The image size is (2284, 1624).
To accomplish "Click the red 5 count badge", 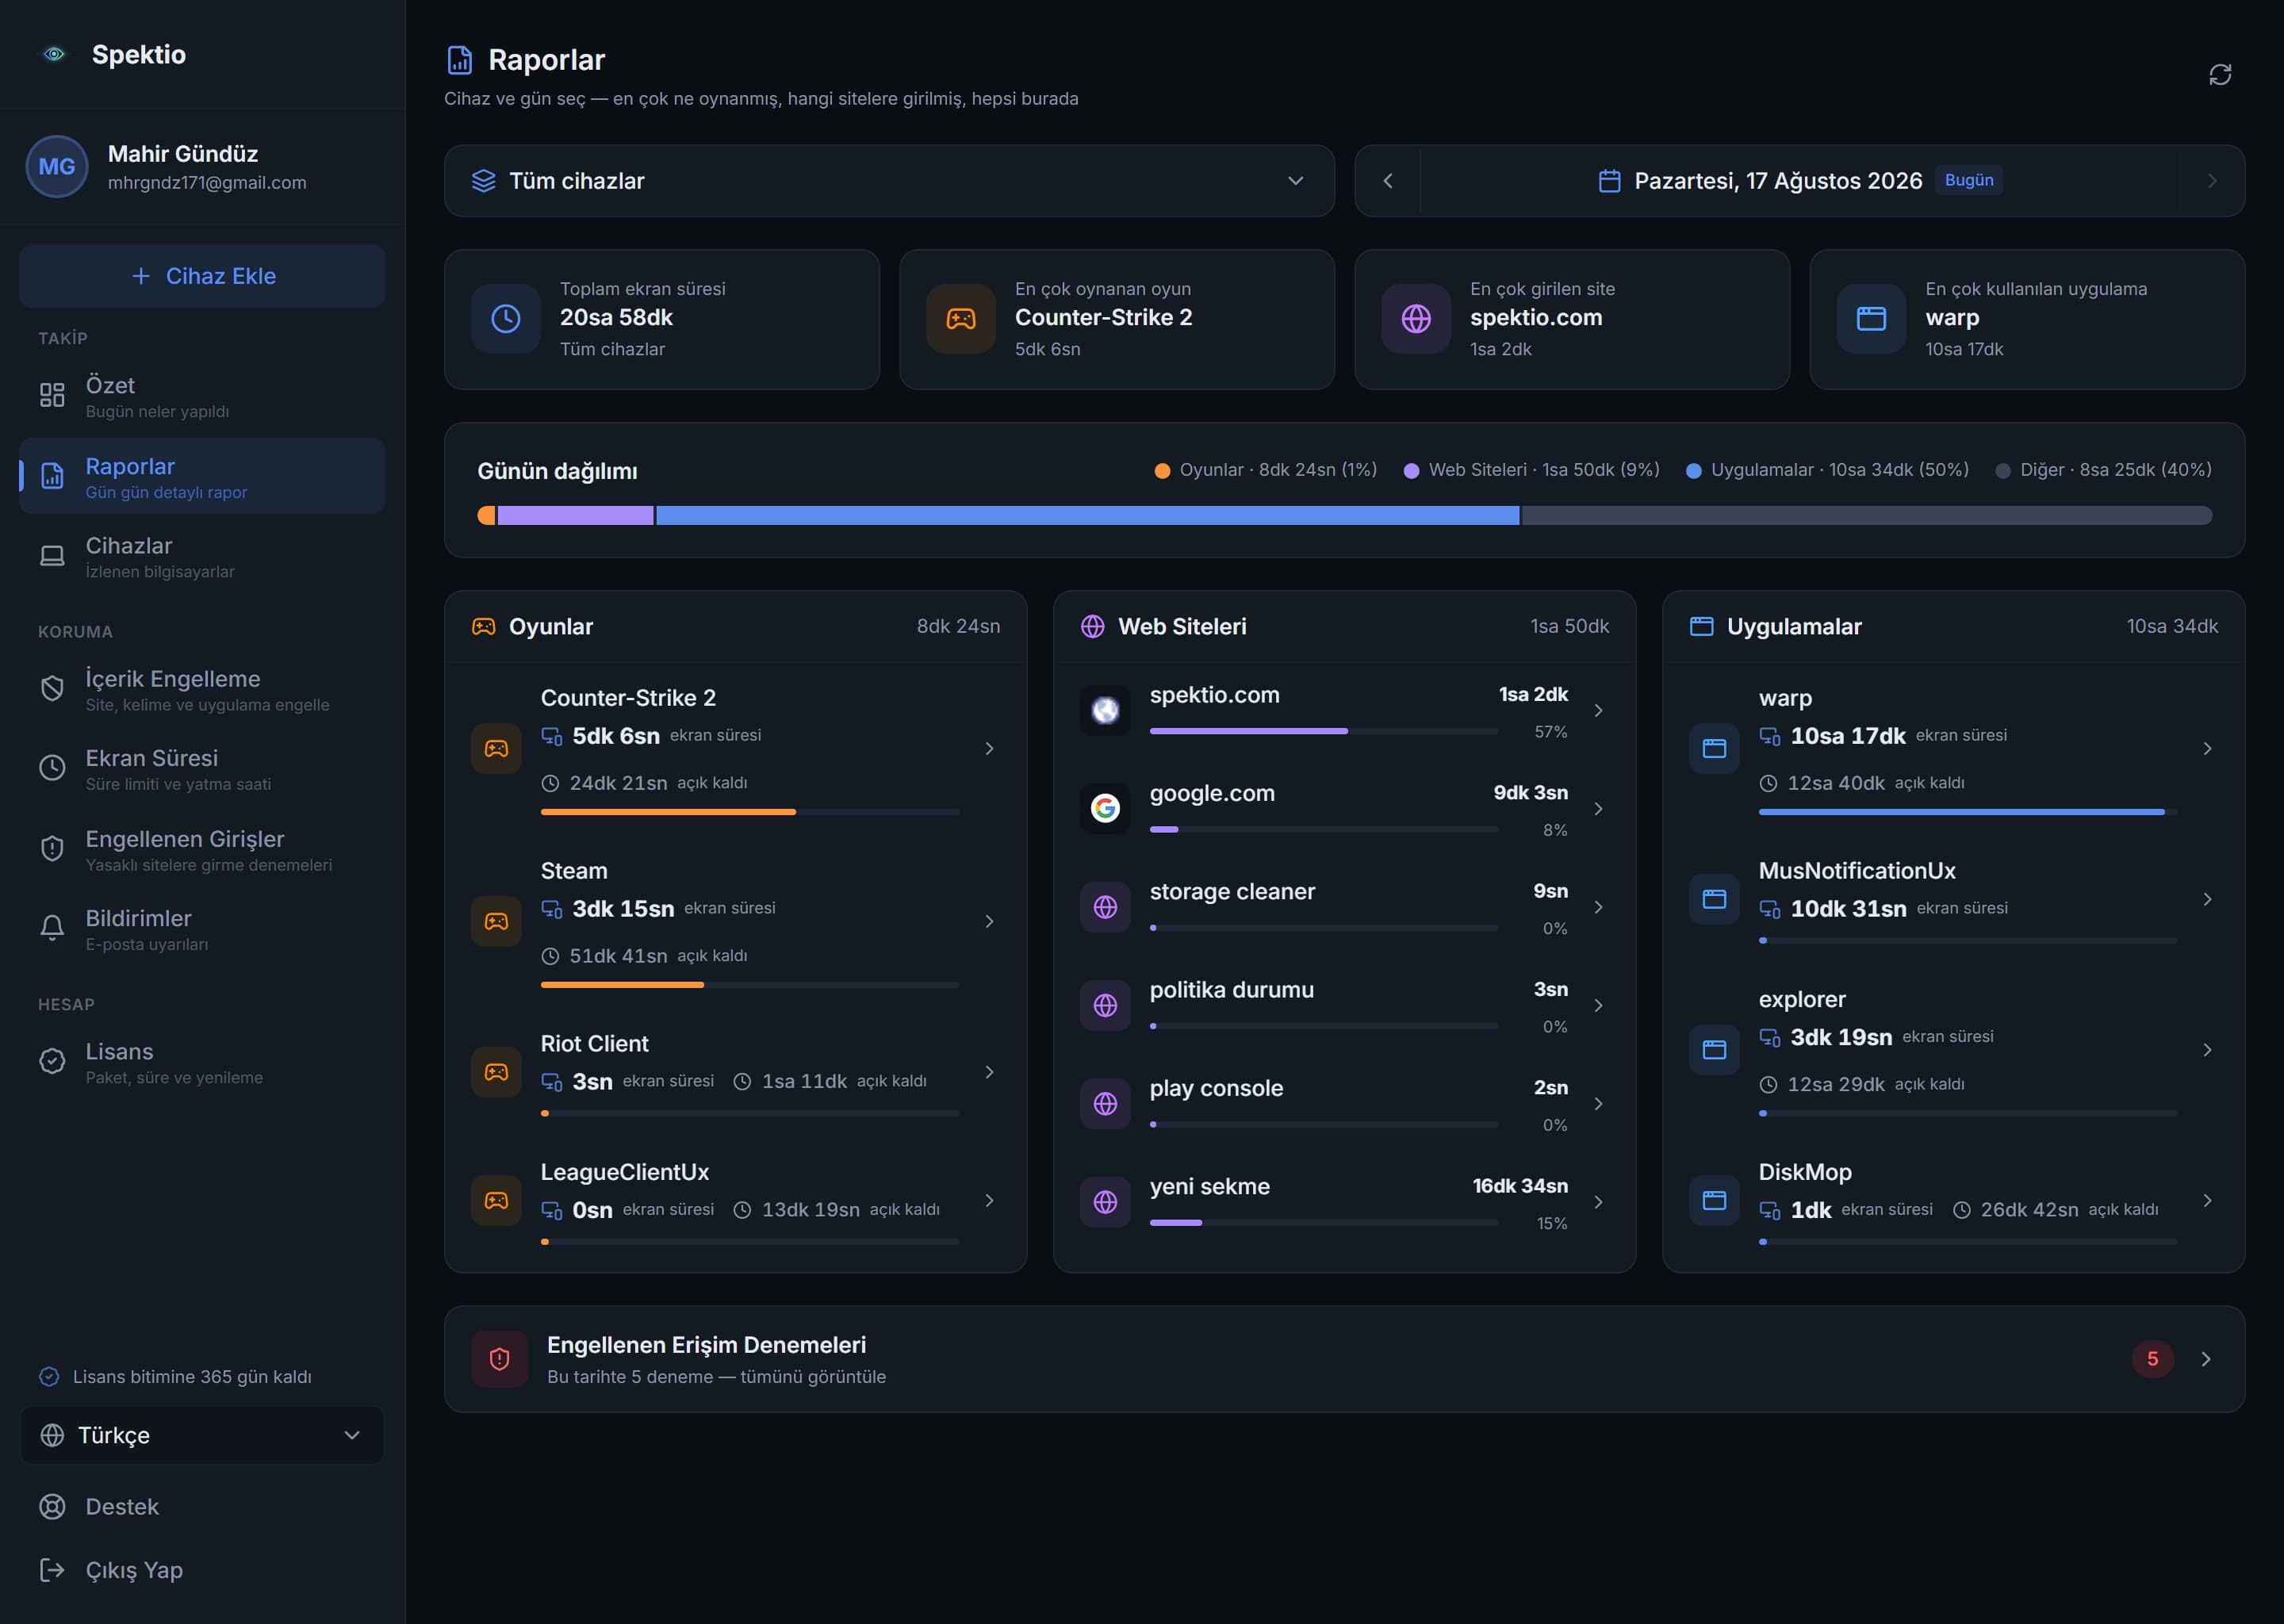I will pos(2152,1359).
